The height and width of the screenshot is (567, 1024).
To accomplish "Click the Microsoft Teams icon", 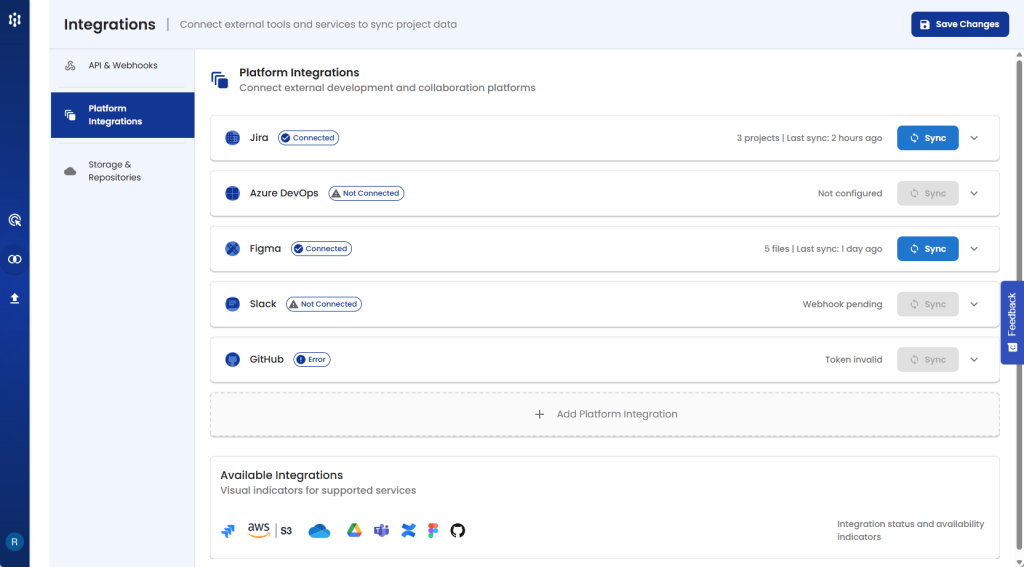I will point(381,530).
